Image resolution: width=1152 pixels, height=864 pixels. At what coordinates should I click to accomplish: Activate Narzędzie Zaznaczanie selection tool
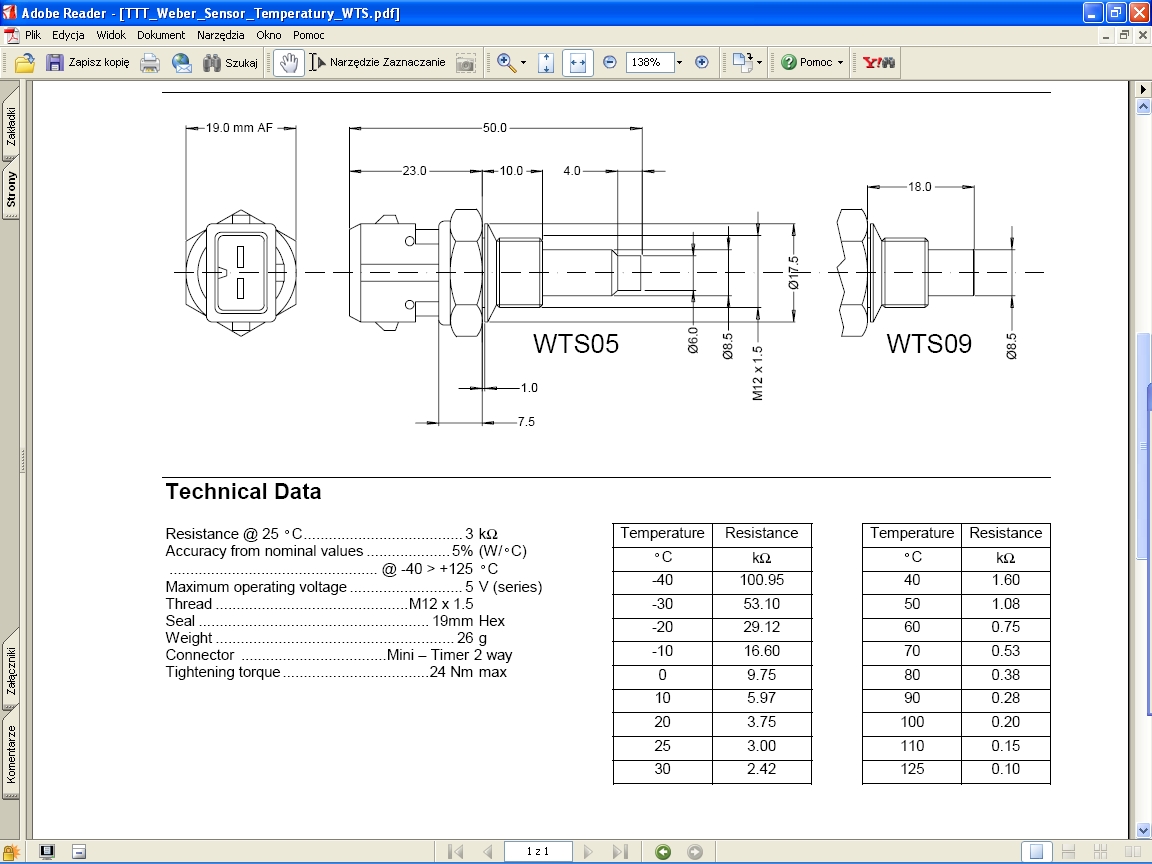(x=378, y=62)
